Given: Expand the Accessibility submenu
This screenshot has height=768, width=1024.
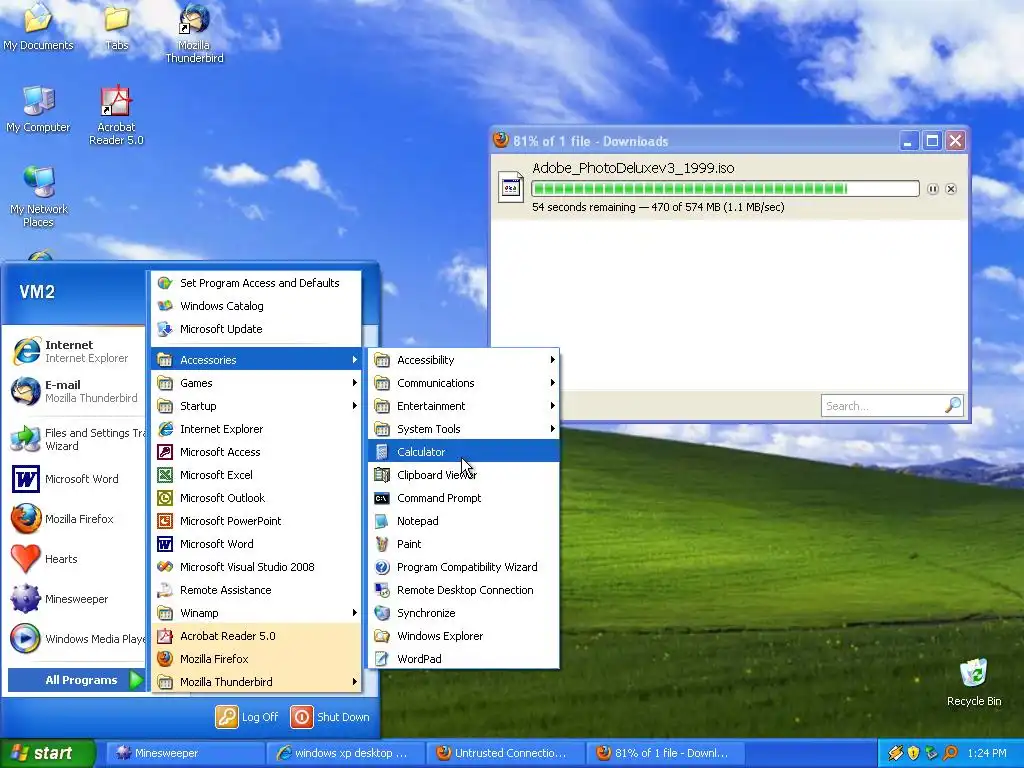Looking at the screenshot, I should [x=464, y=360].
